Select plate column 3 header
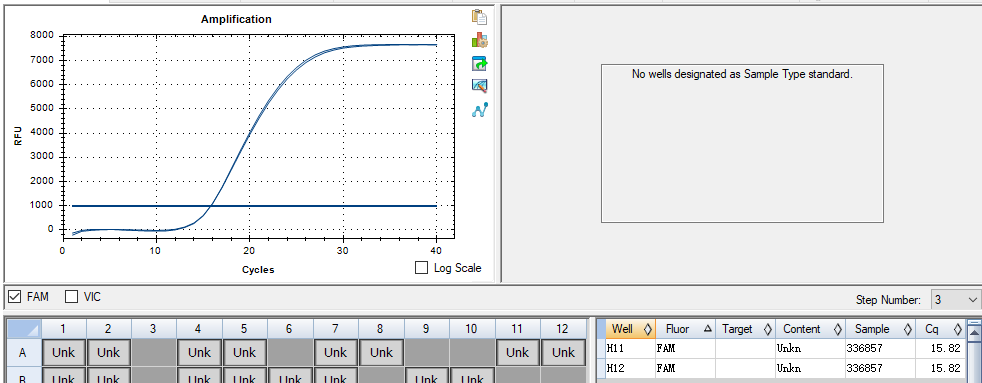The height and width of the screenshot is (383, 982). click(x=153, y=329)
